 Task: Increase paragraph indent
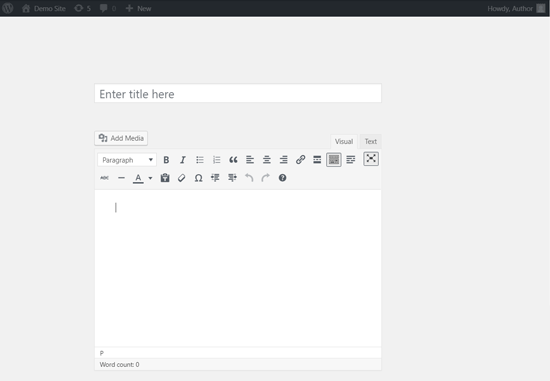click(232, 178)
